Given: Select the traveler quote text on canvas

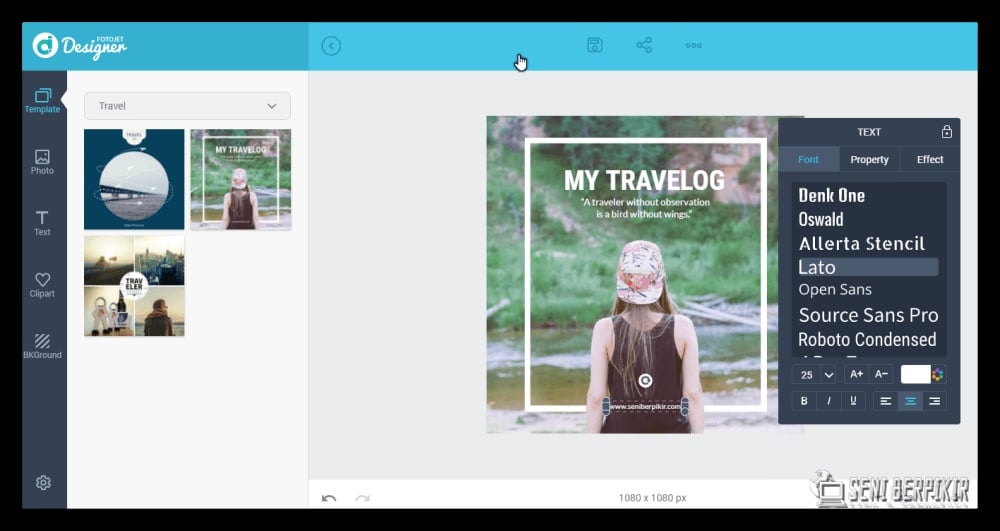Looking at the screenshot, I should click(x=644, y=208).
